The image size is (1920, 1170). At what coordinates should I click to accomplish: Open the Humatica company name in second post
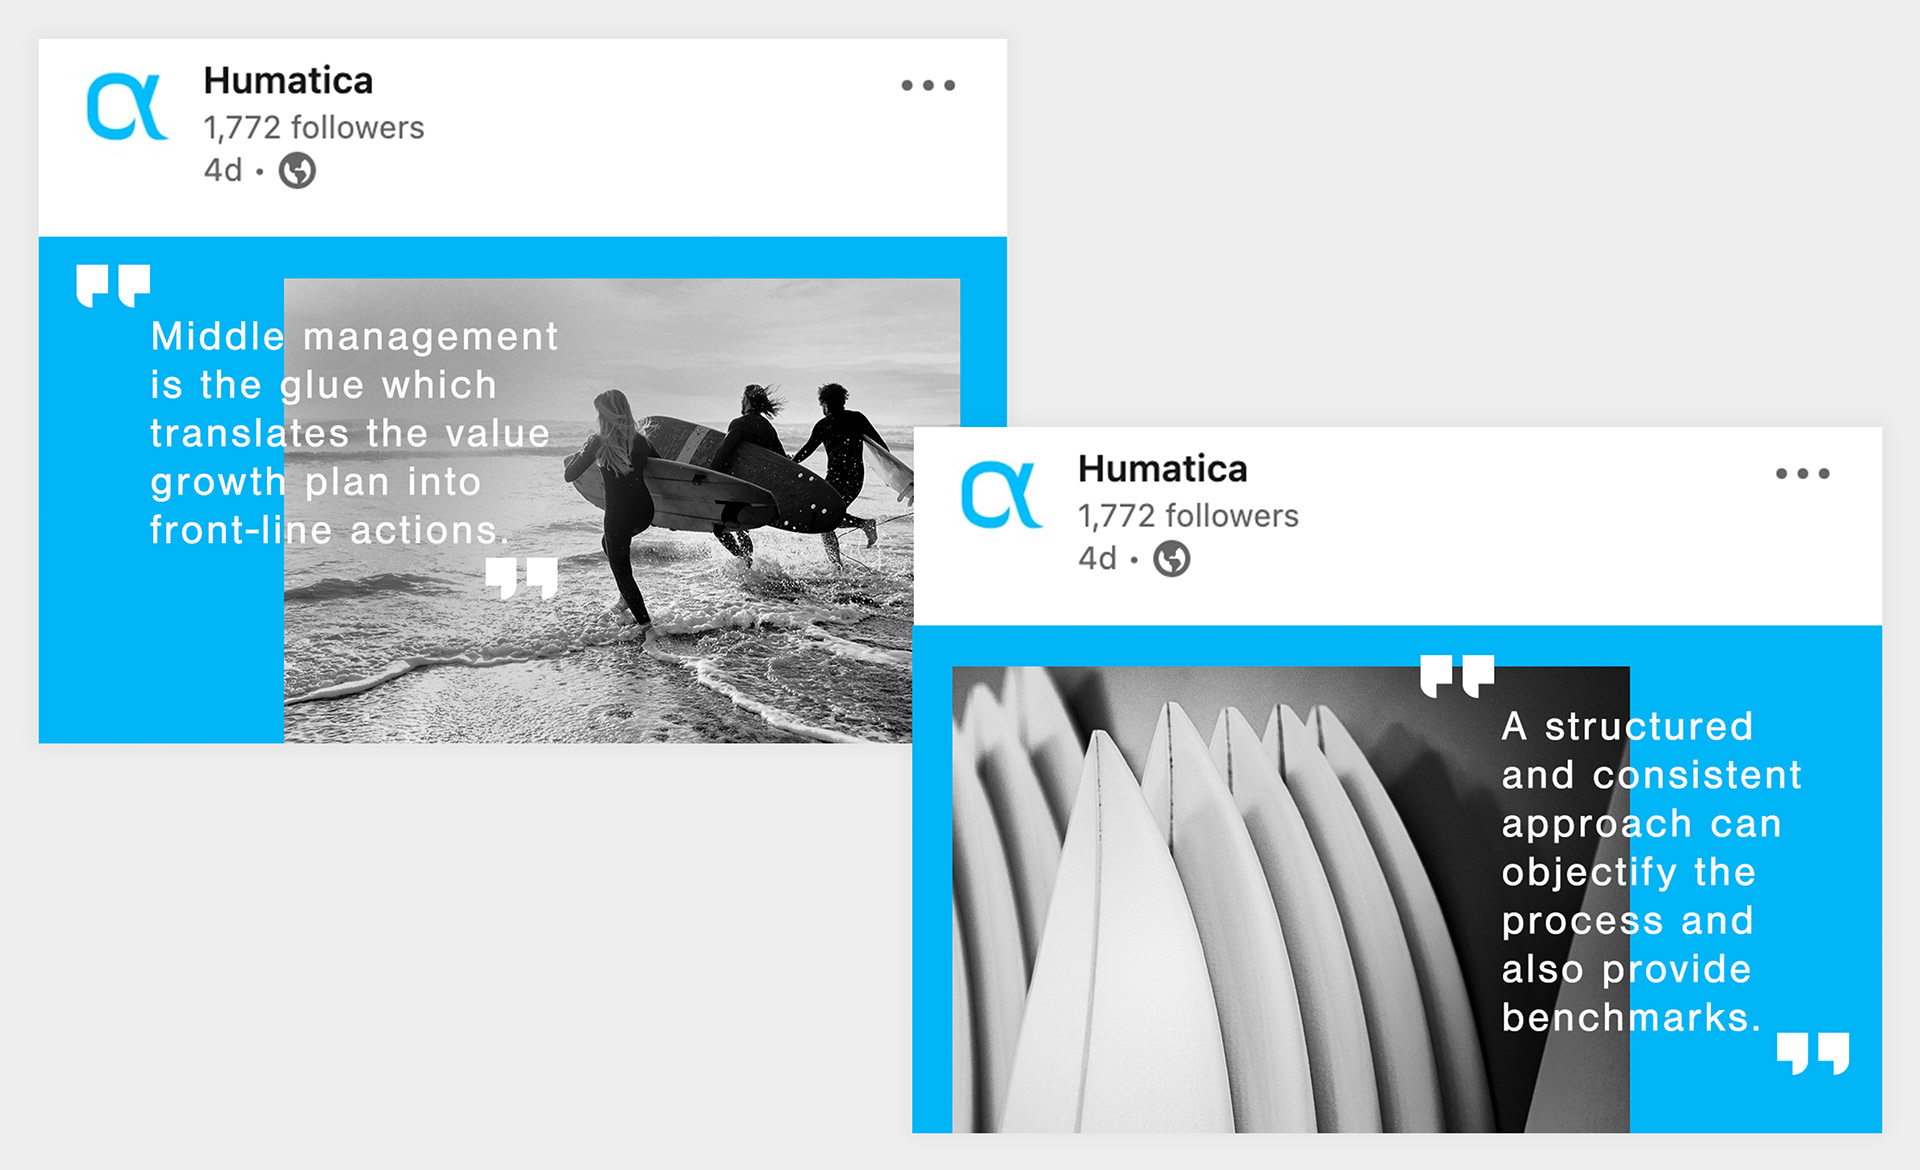click(1162, 469)
